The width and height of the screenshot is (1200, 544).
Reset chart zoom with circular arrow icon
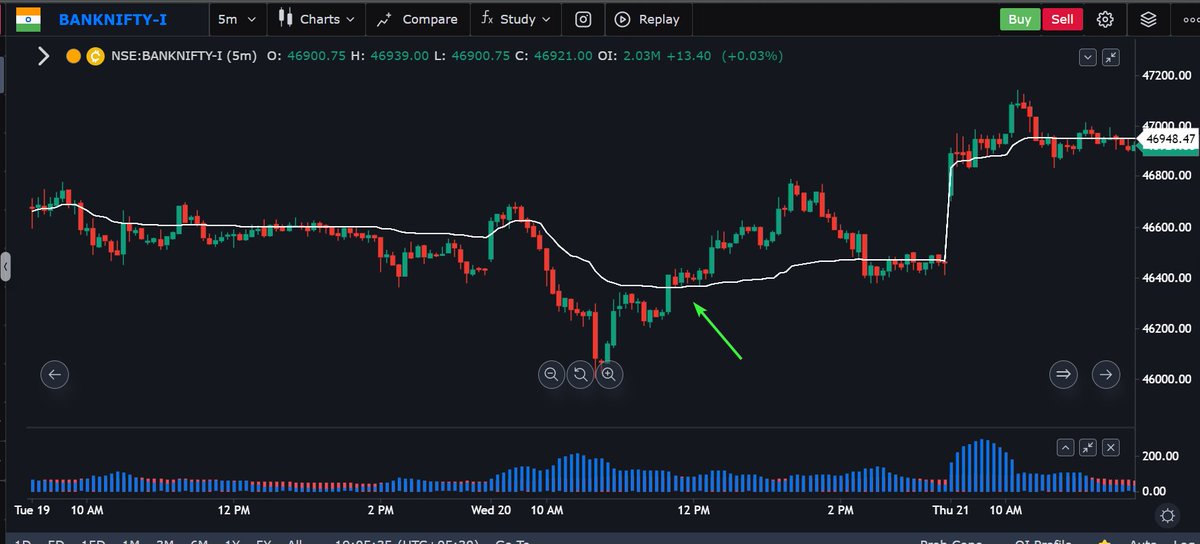[x=580, y=375]
